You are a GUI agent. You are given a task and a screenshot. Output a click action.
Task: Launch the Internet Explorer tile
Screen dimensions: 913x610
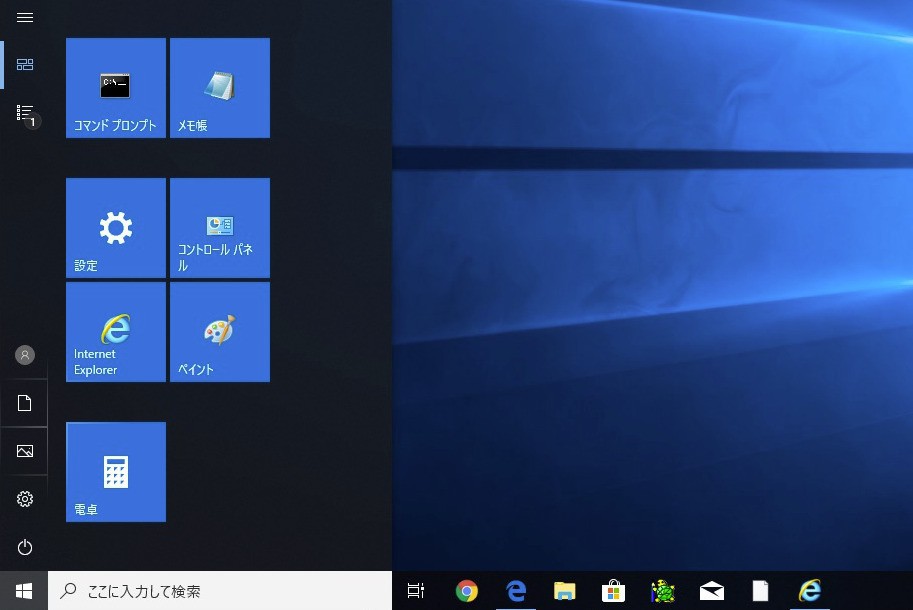tap(115, 331)
